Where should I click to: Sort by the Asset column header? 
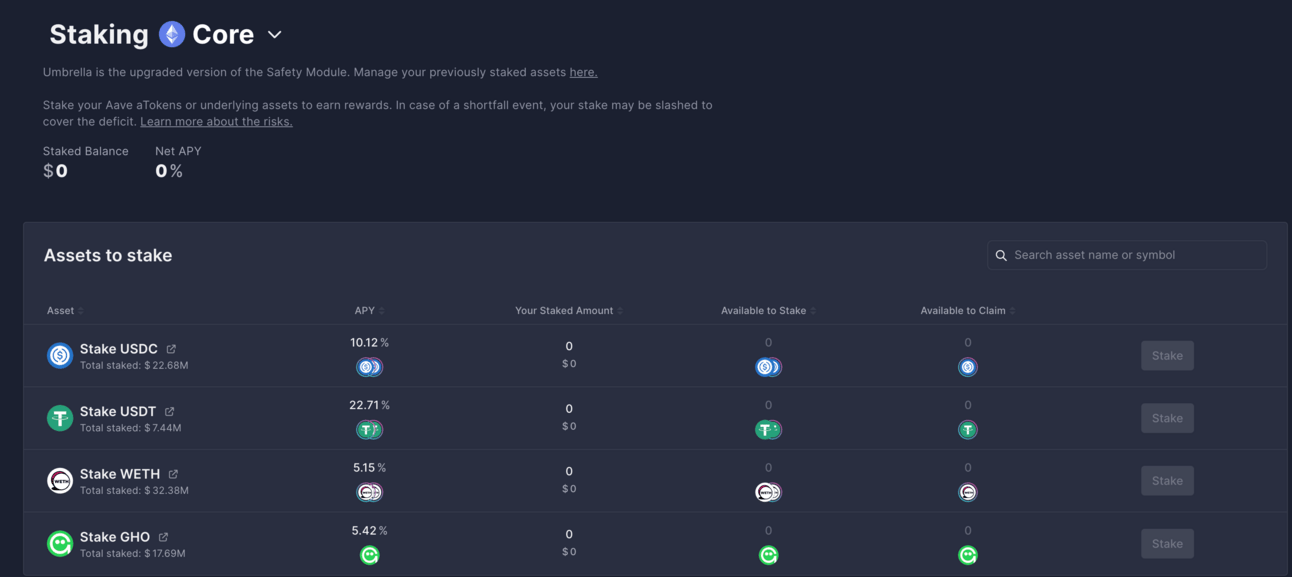point(64,310)
